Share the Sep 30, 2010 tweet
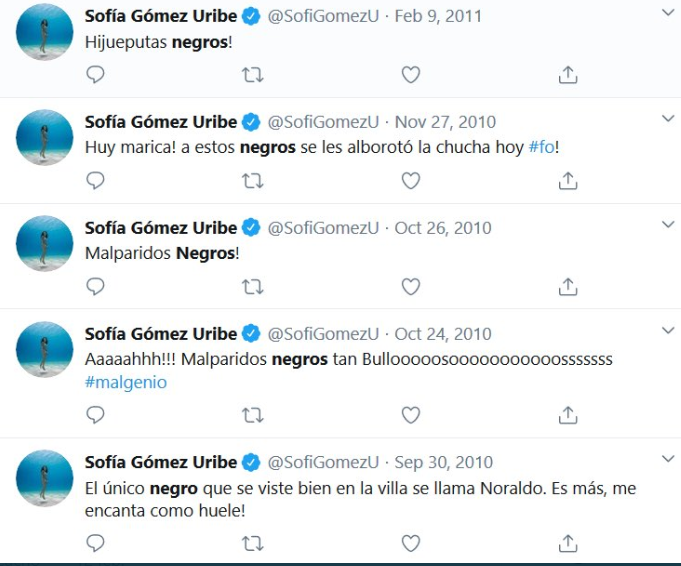This screenshot has width=681, height=566. pyautogui.click(x=567, y=543)
